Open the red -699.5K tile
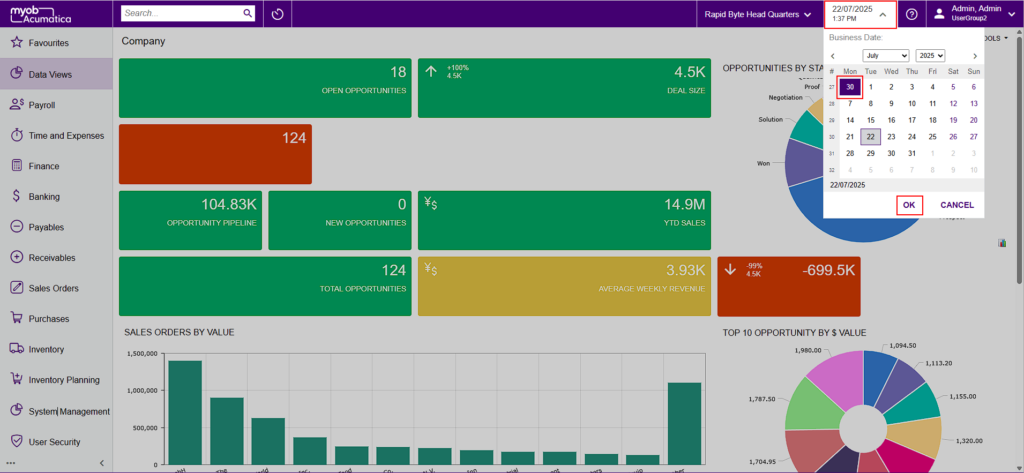Viewport: 1024px width, 473px height. (x=789, y=286)
